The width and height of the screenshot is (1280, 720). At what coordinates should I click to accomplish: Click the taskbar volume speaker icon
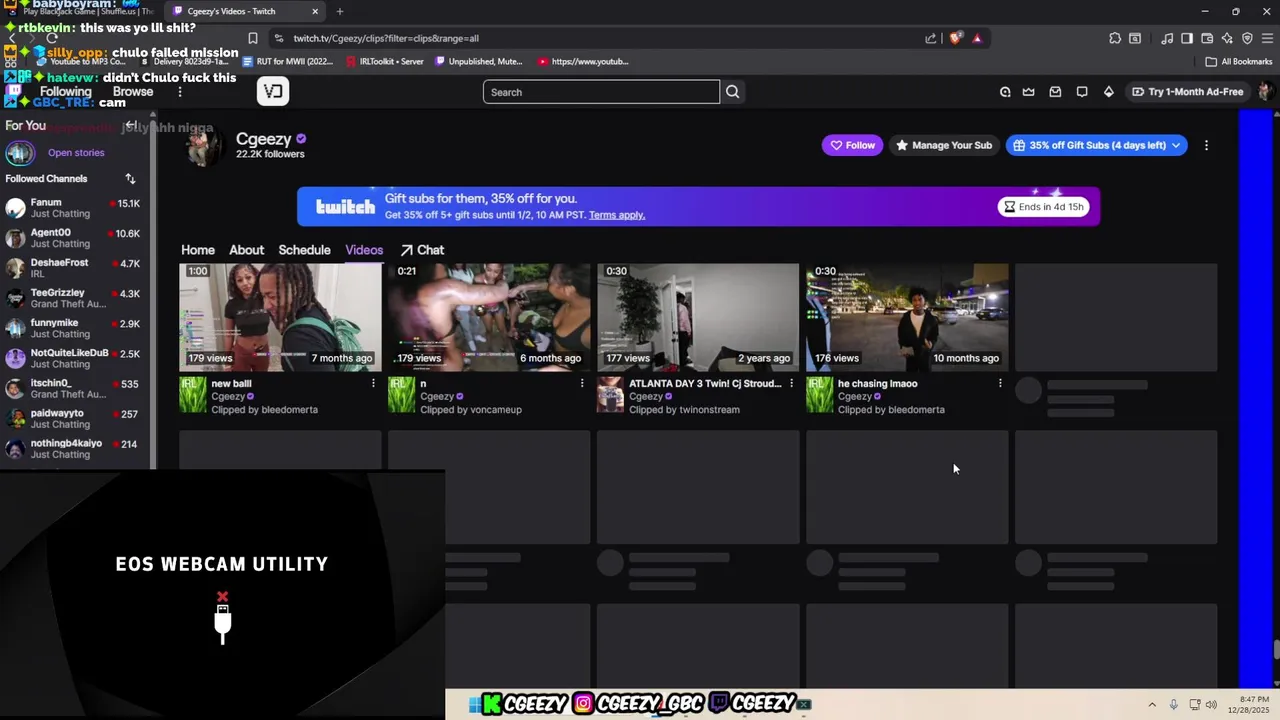point(1211,704)
